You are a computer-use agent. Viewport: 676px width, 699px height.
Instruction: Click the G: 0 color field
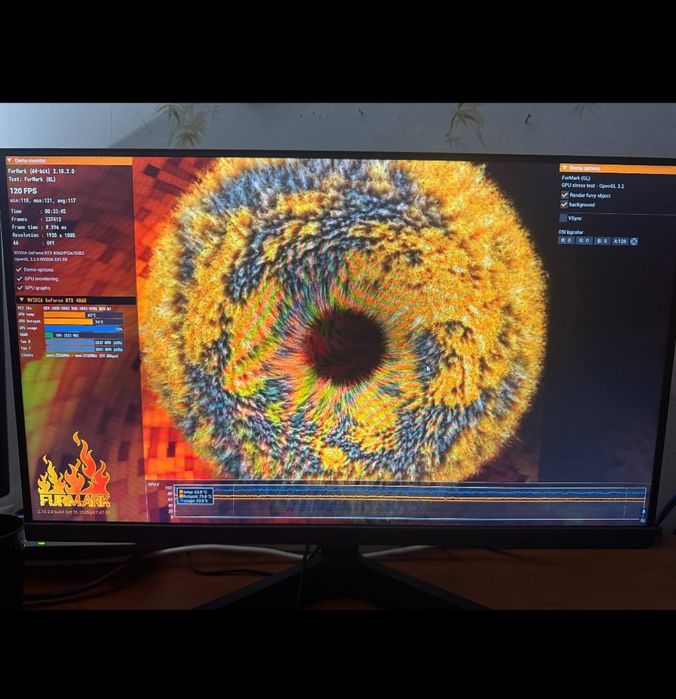(584, 241)
